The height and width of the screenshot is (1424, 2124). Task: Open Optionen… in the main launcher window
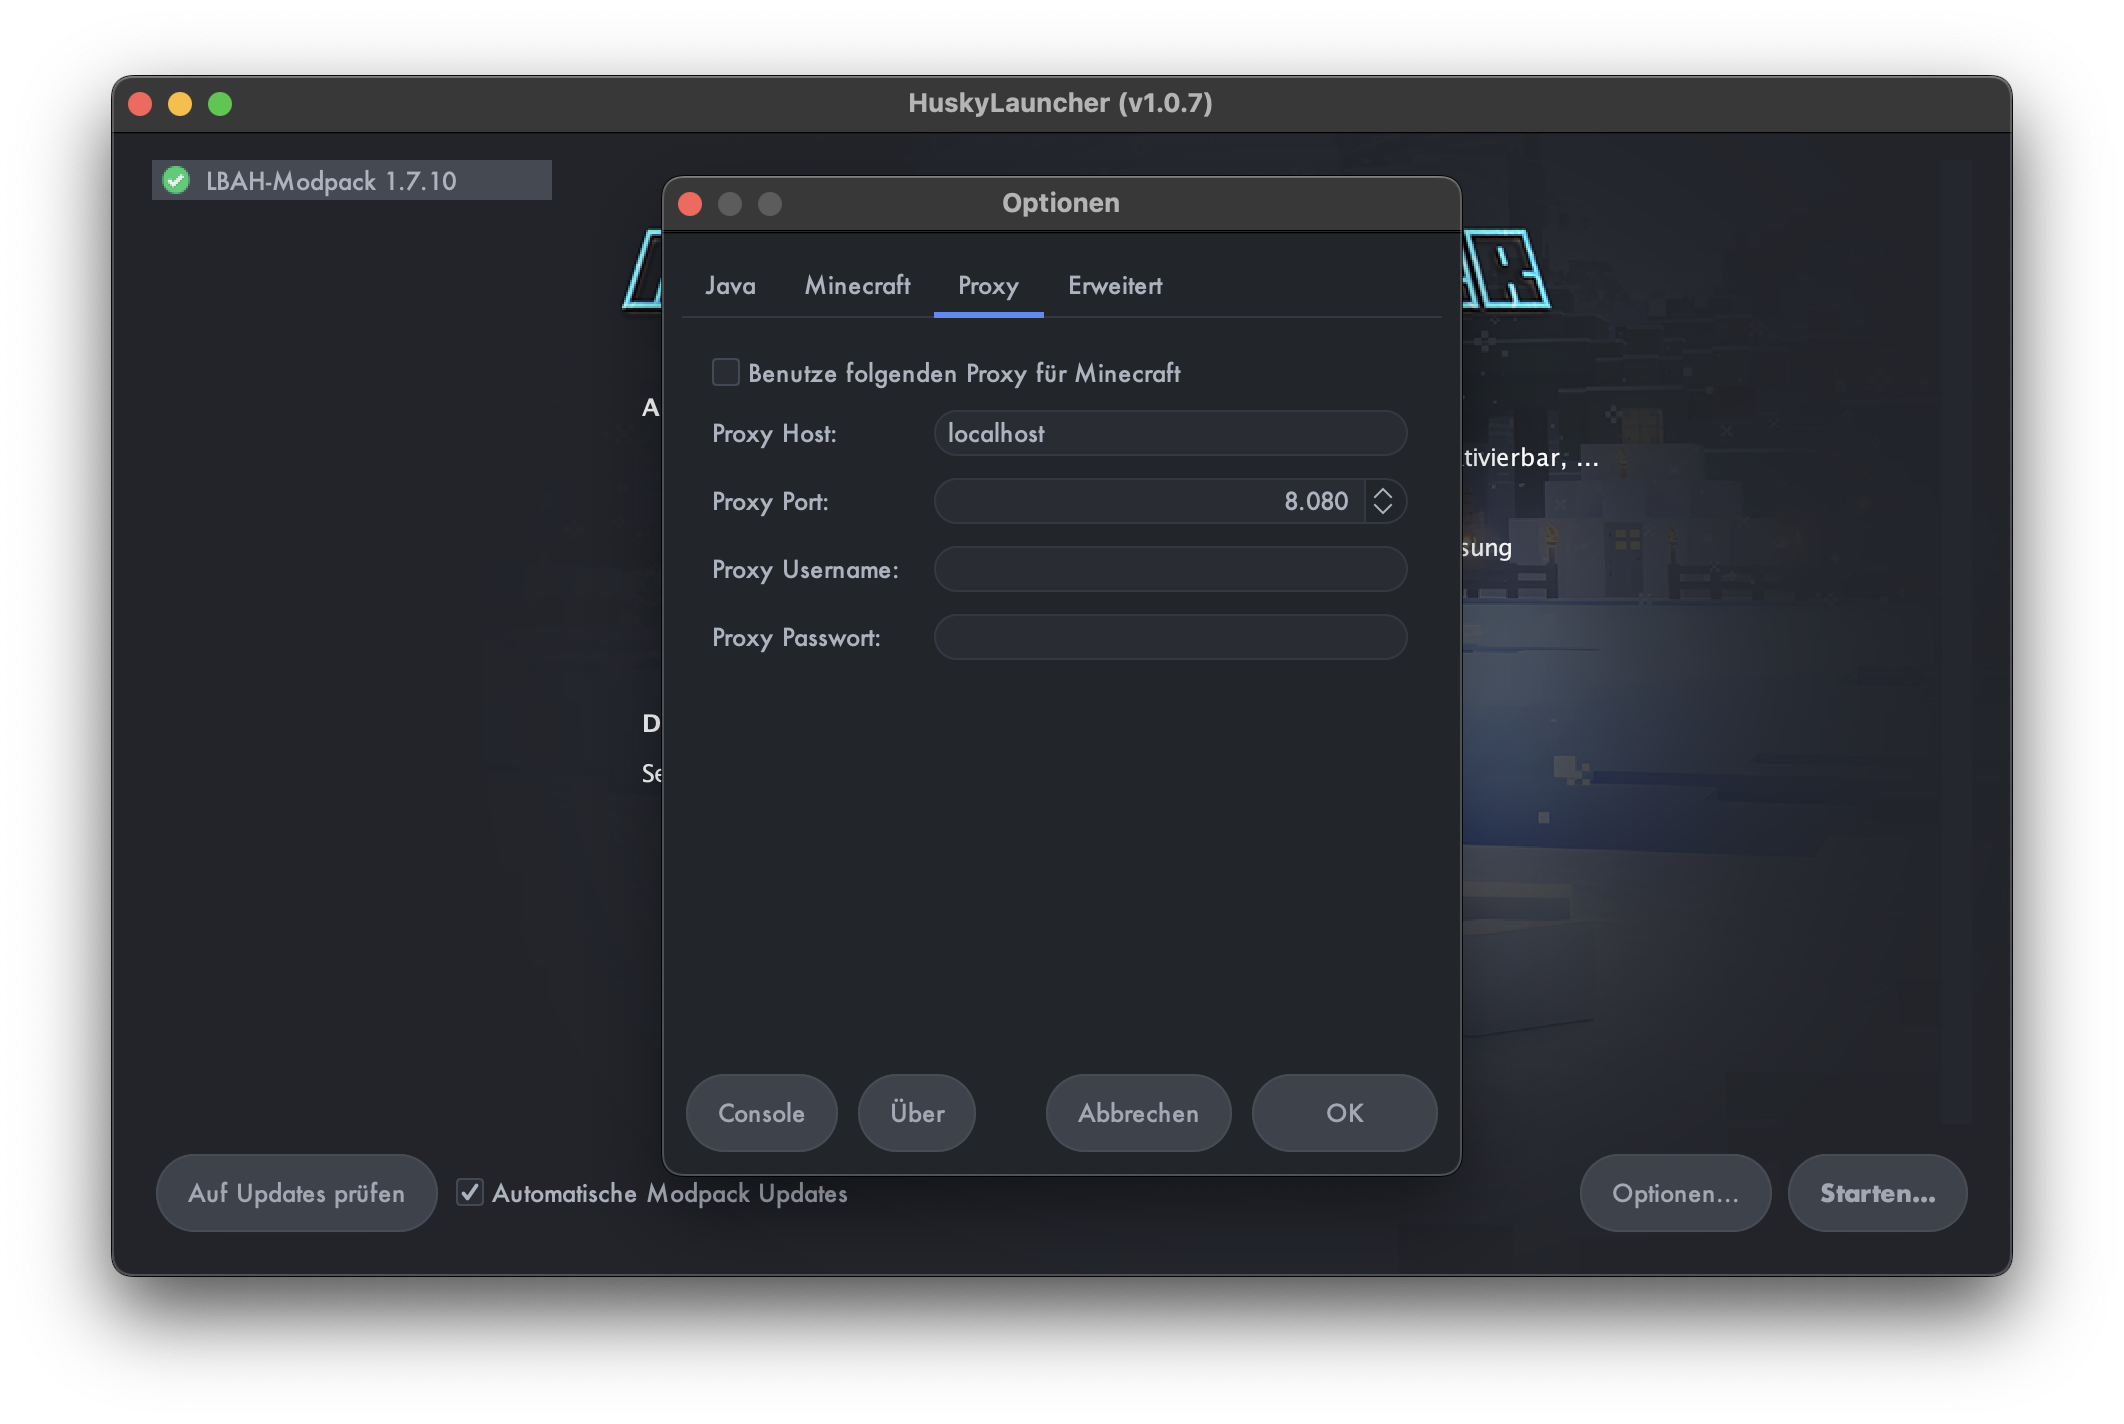click(x=1675, y=1193)
